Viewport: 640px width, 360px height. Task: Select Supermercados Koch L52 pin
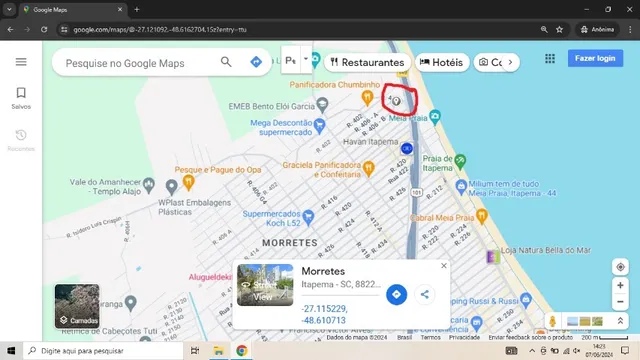(x=308, y=217)
